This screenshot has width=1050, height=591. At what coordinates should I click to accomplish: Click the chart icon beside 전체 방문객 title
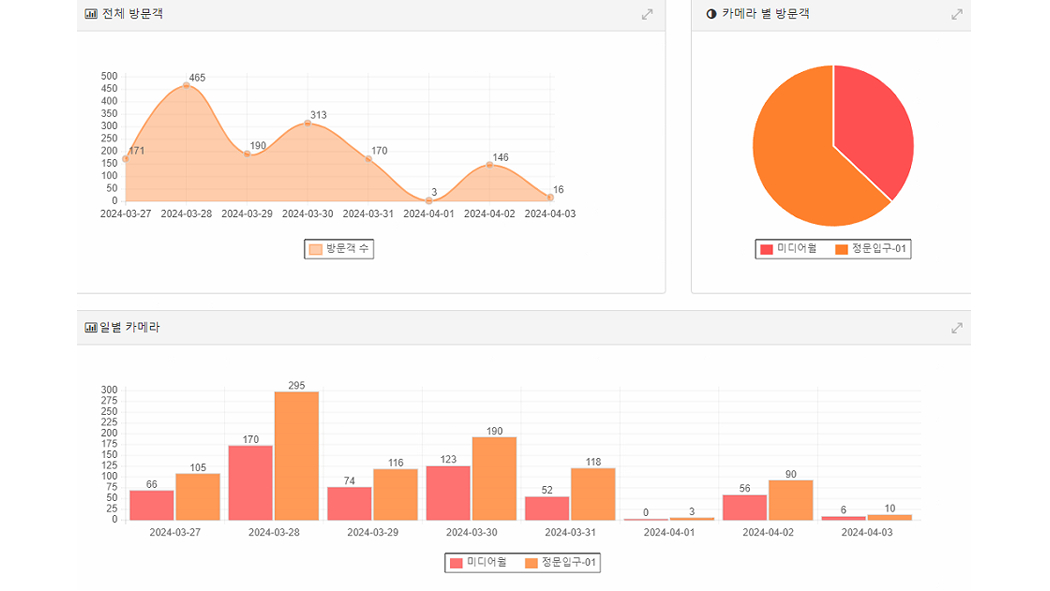(x=91, y=14)
